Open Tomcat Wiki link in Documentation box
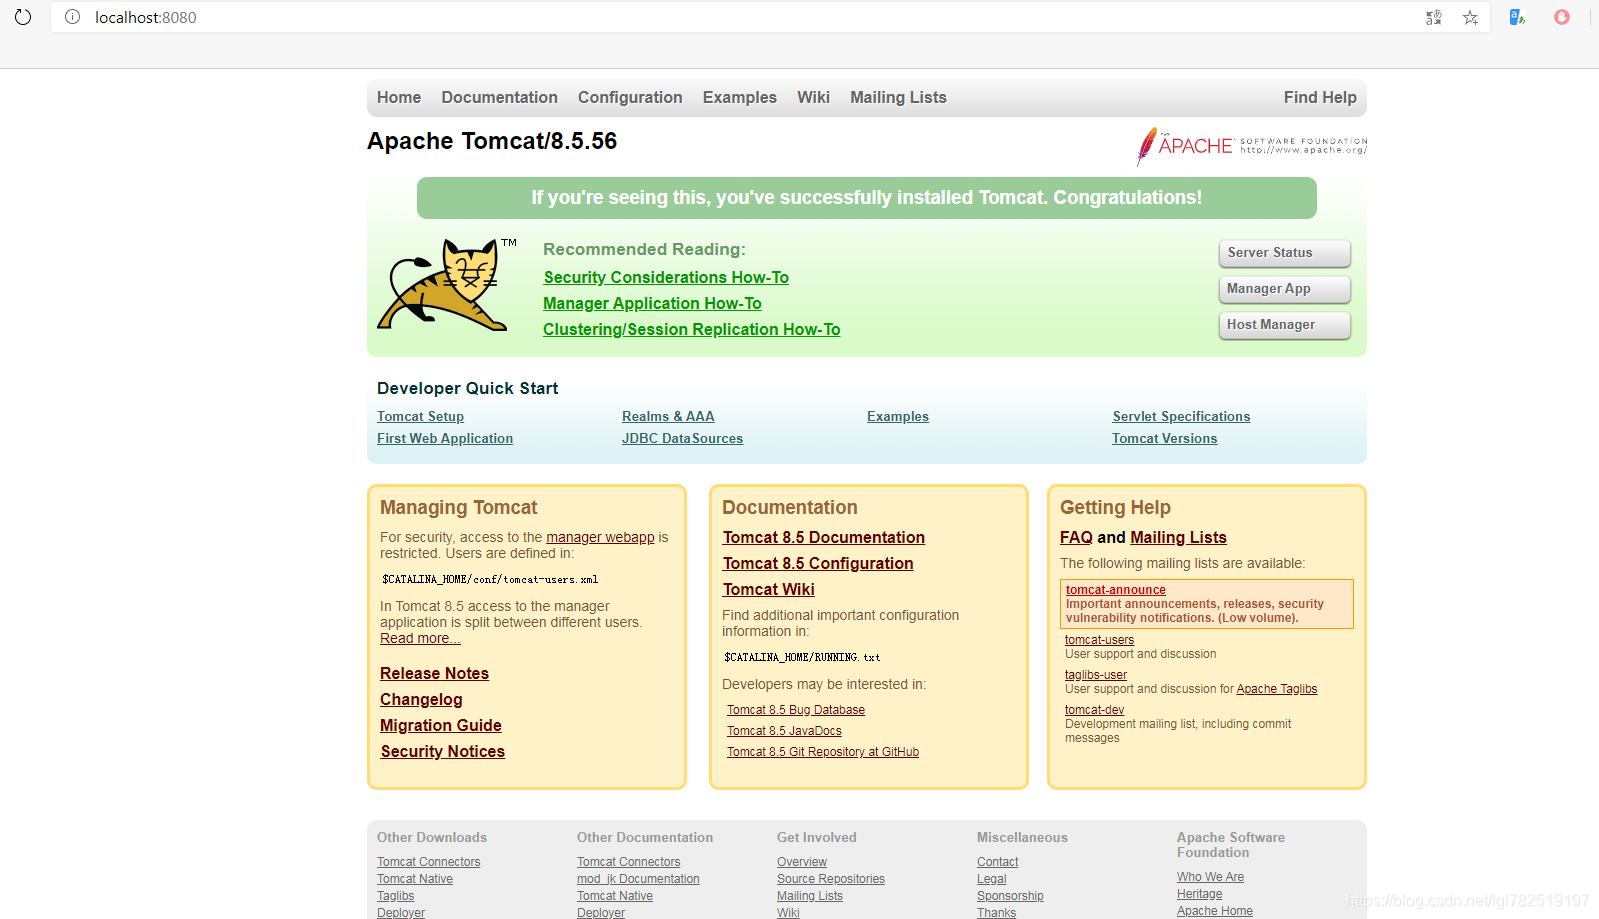Screen dimensions: 1599x919 point(769,589)
